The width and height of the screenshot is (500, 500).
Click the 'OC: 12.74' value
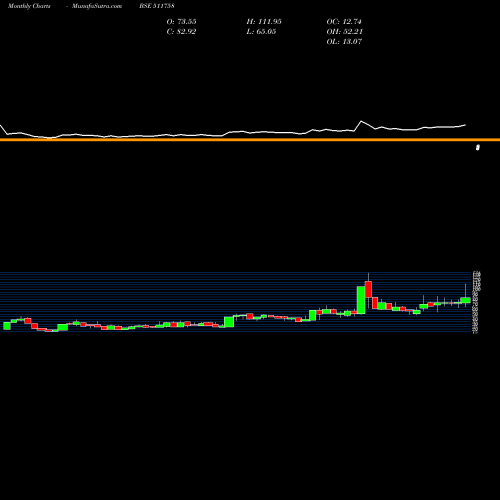click(344, 21)
